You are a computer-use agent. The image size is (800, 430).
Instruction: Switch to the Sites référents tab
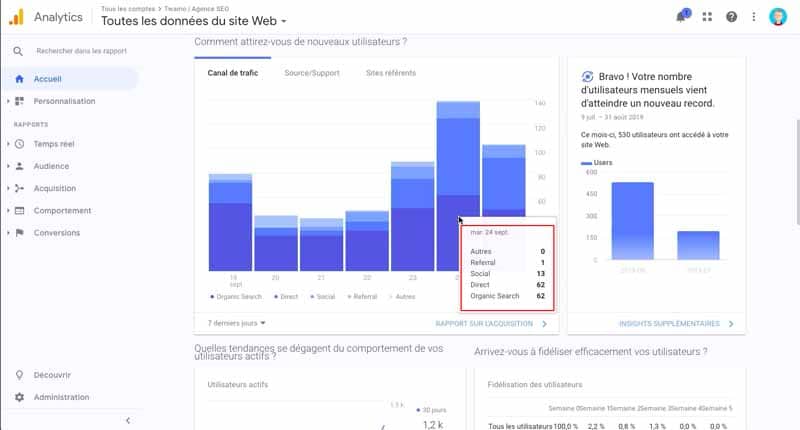pyautogui.click(x=390, y=73)
